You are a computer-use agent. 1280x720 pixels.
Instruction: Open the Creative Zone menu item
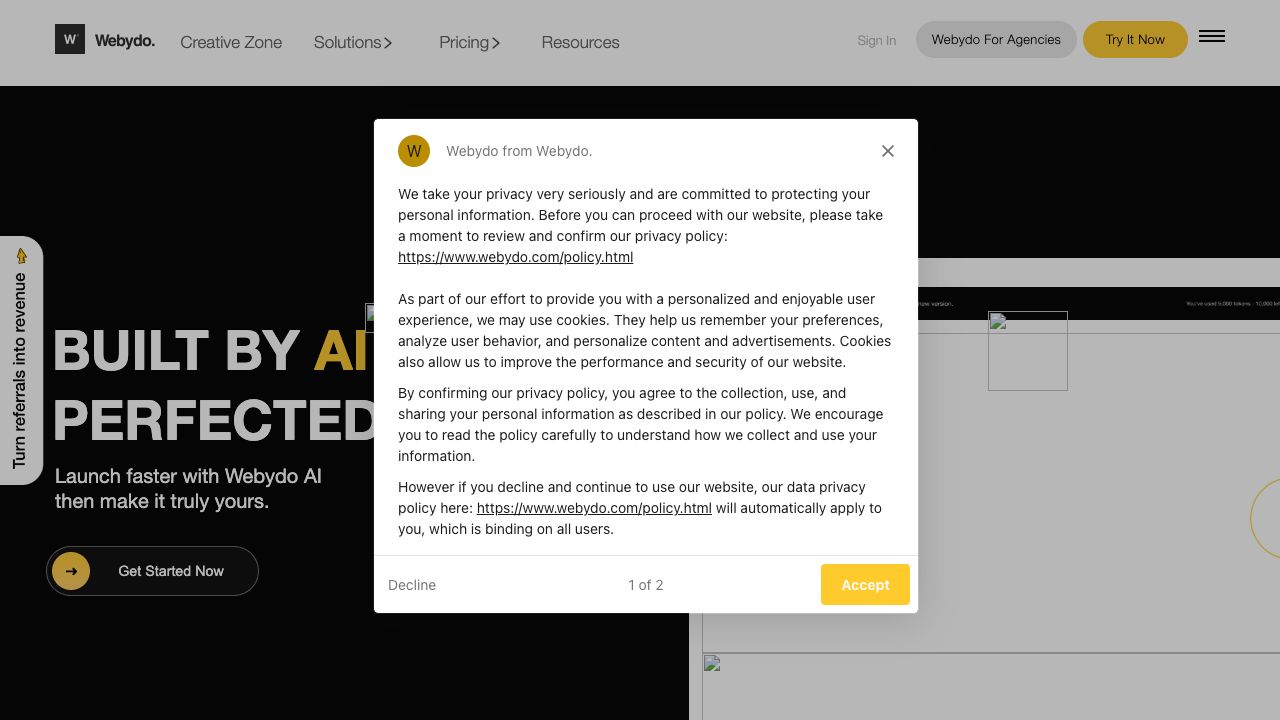click(231, 42)
